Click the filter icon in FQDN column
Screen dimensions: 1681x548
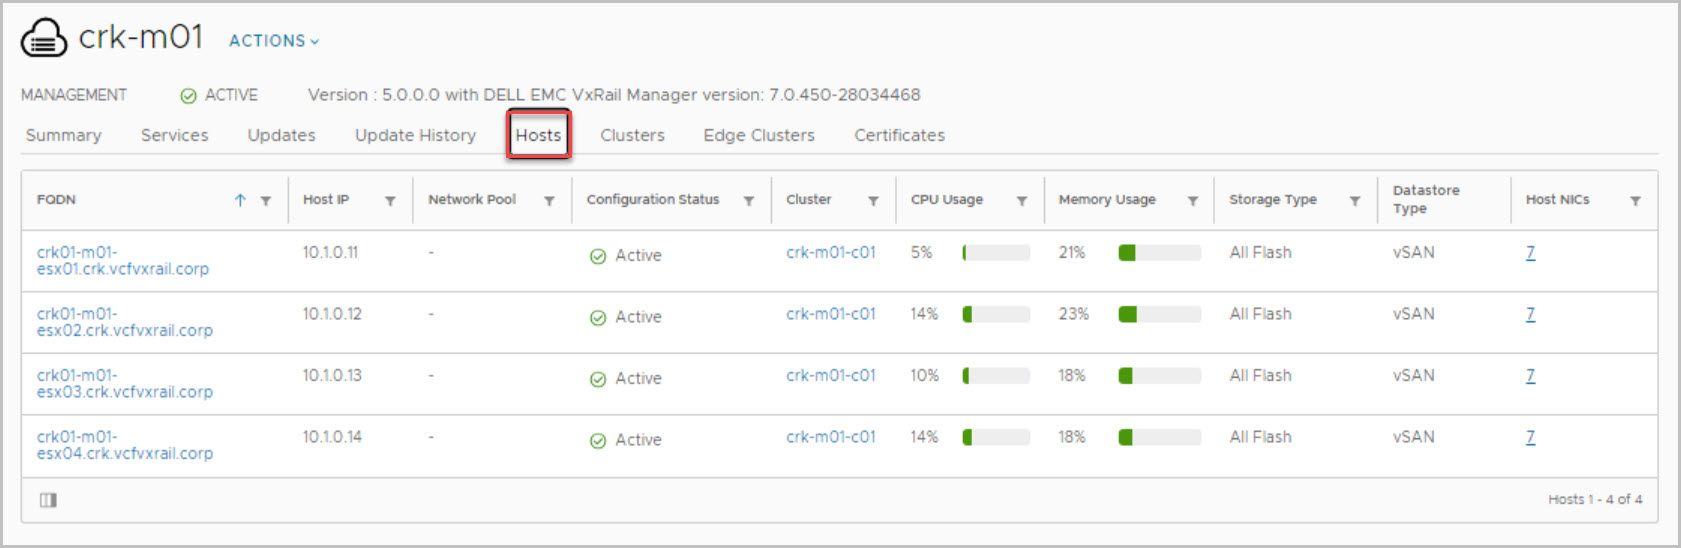(x=266, y=201)
